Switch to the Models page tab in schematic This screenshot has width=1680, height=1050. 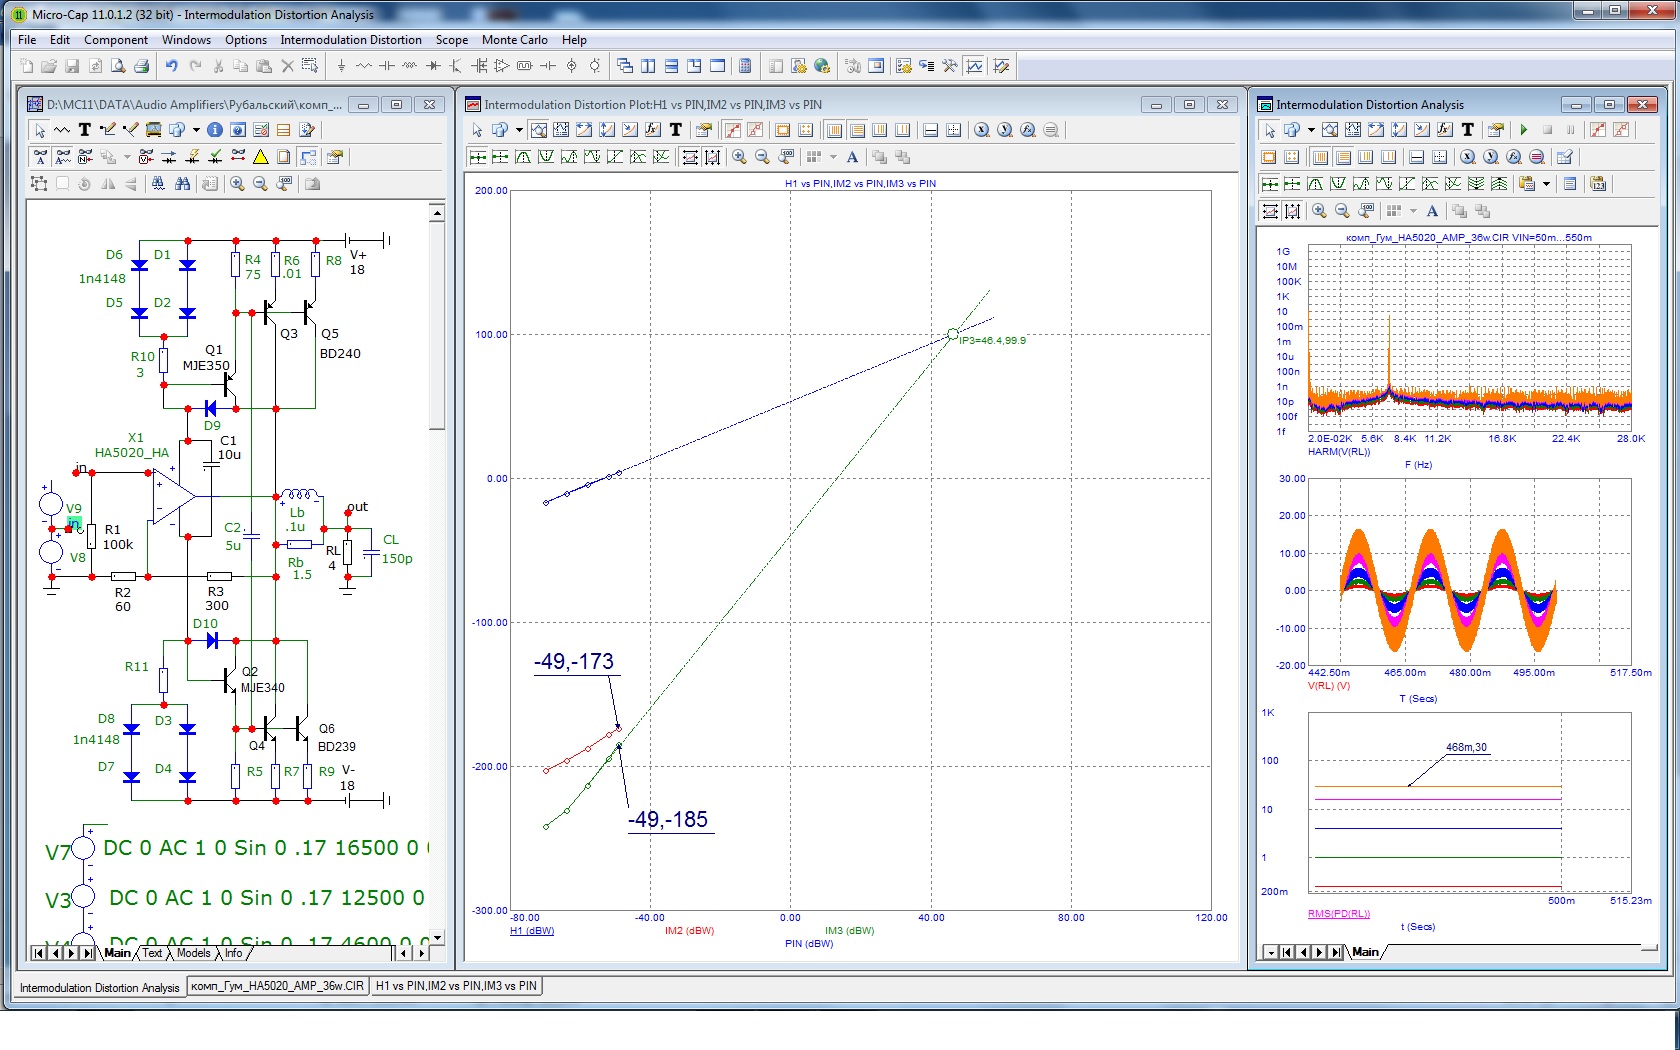pos(193,953)
